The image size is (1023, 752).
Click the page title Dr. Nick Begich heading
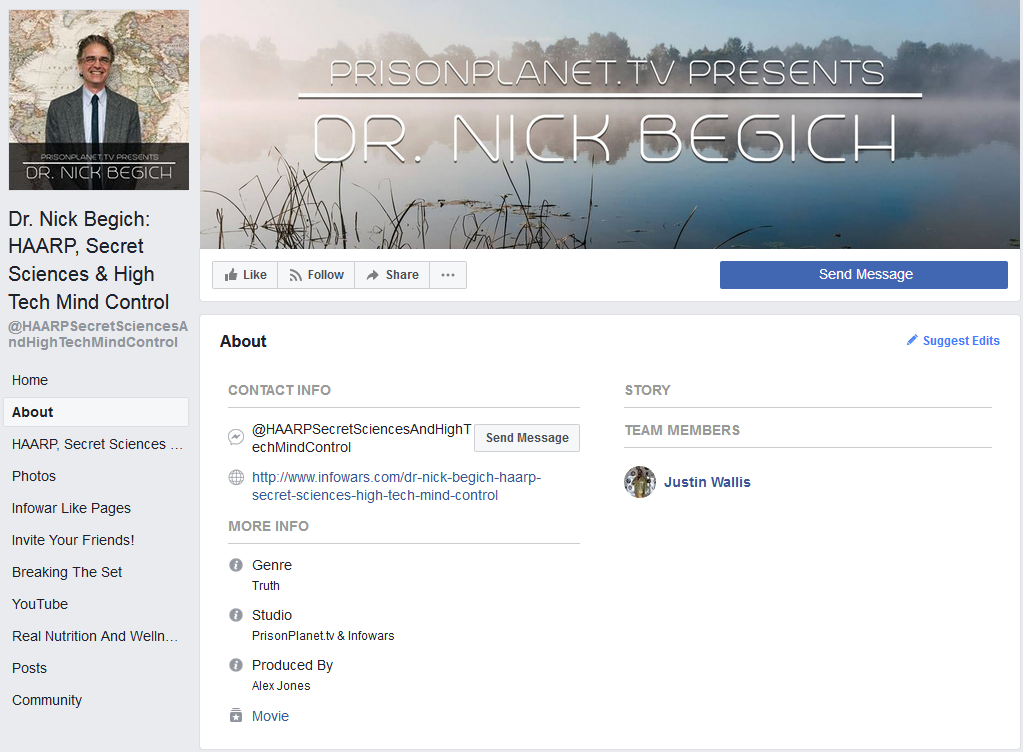click(x=89, y=260)
